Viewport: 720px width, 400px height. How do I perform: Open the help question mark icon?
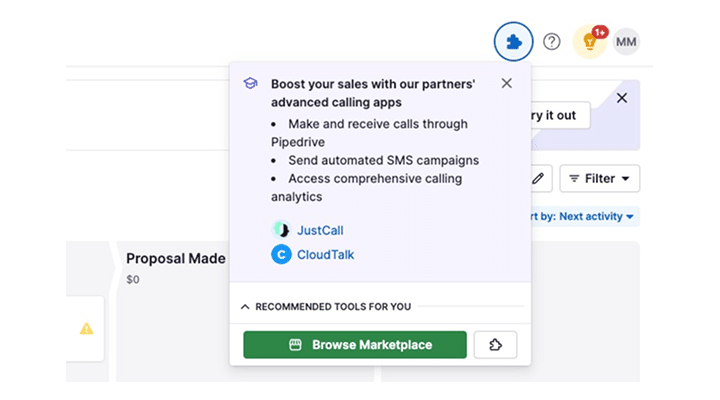pyautogui.click(x=551, y=42)
